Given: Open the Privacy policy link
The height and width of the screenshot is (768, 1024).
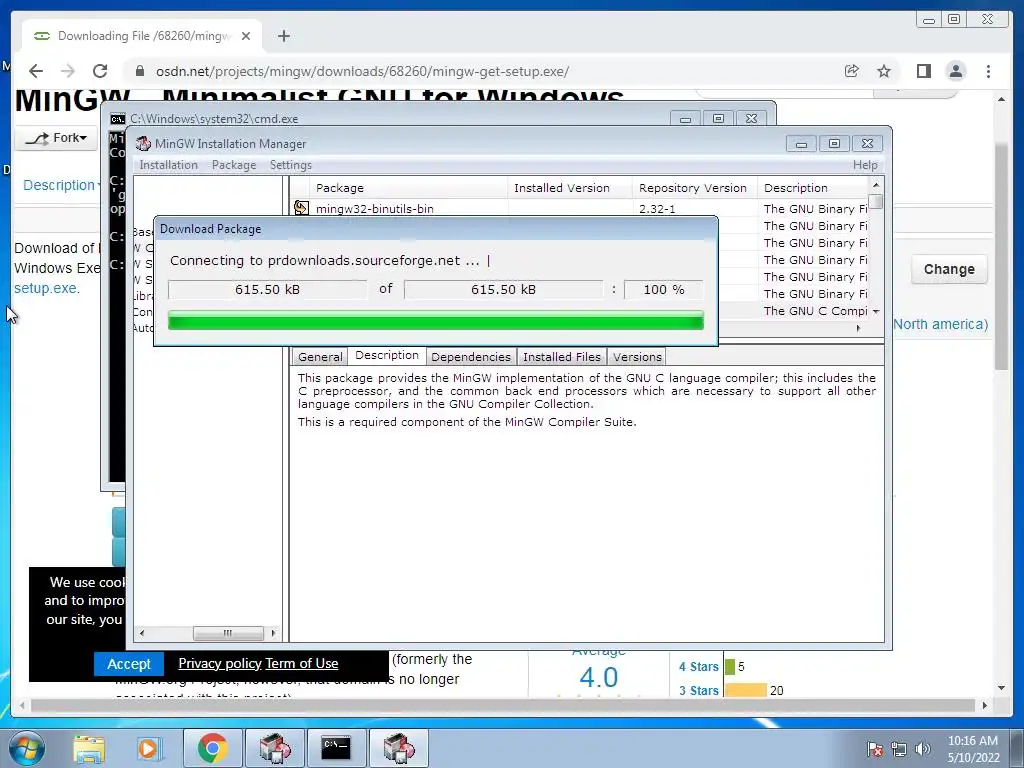Looking at the screenshot, I should [x=219, y=664].
